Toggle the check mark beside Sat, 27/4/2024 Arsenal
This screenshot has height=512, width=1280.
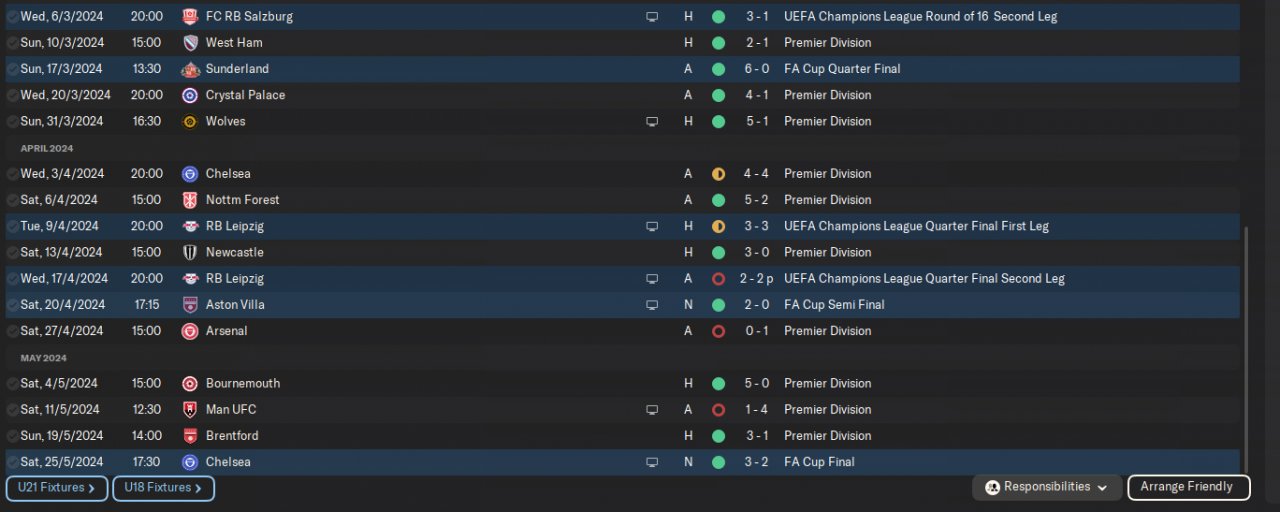pos(12,331)
